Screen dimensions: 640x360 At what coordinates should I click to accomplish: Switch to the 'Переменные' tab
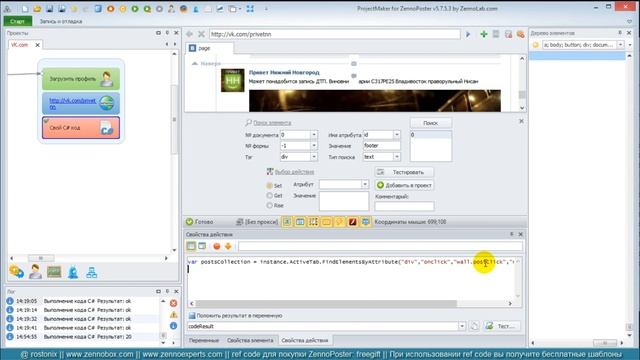pyautogui.click(x=204, y=340)
